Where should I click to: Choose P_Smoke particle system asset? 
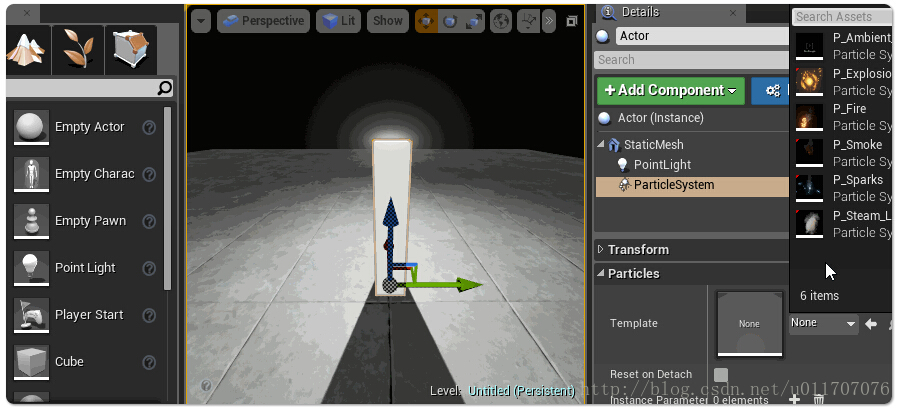point(842,153)
